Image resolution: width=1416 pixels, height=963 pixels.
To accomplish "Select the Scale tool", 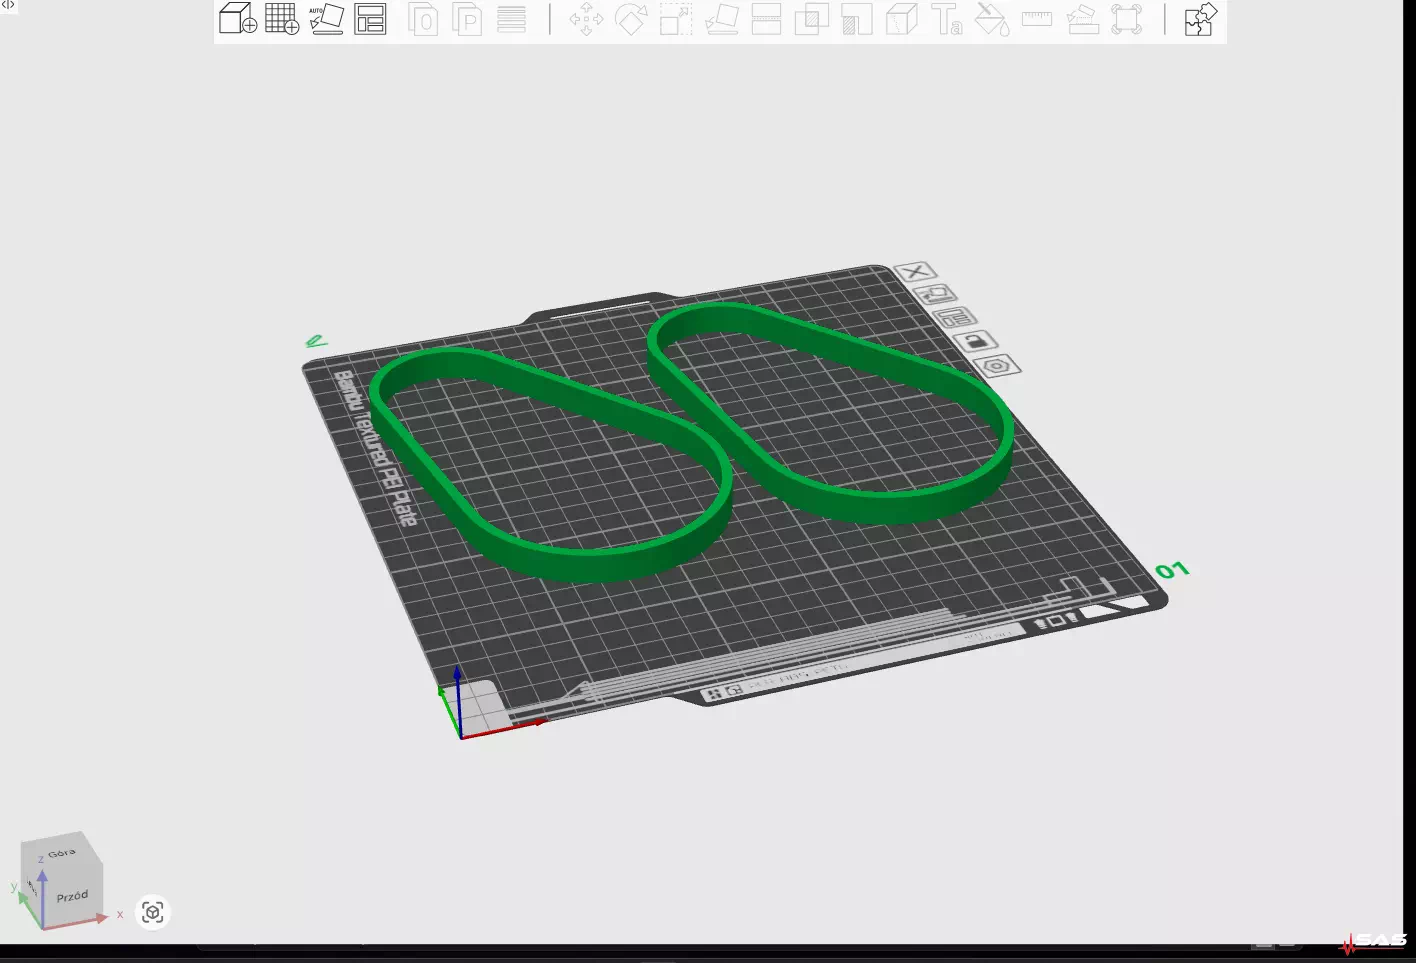I will 676,20.
